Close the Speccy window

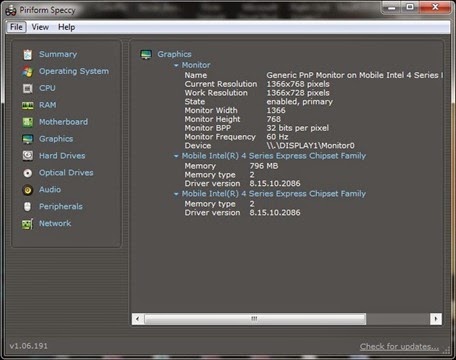tap(435, 7)
